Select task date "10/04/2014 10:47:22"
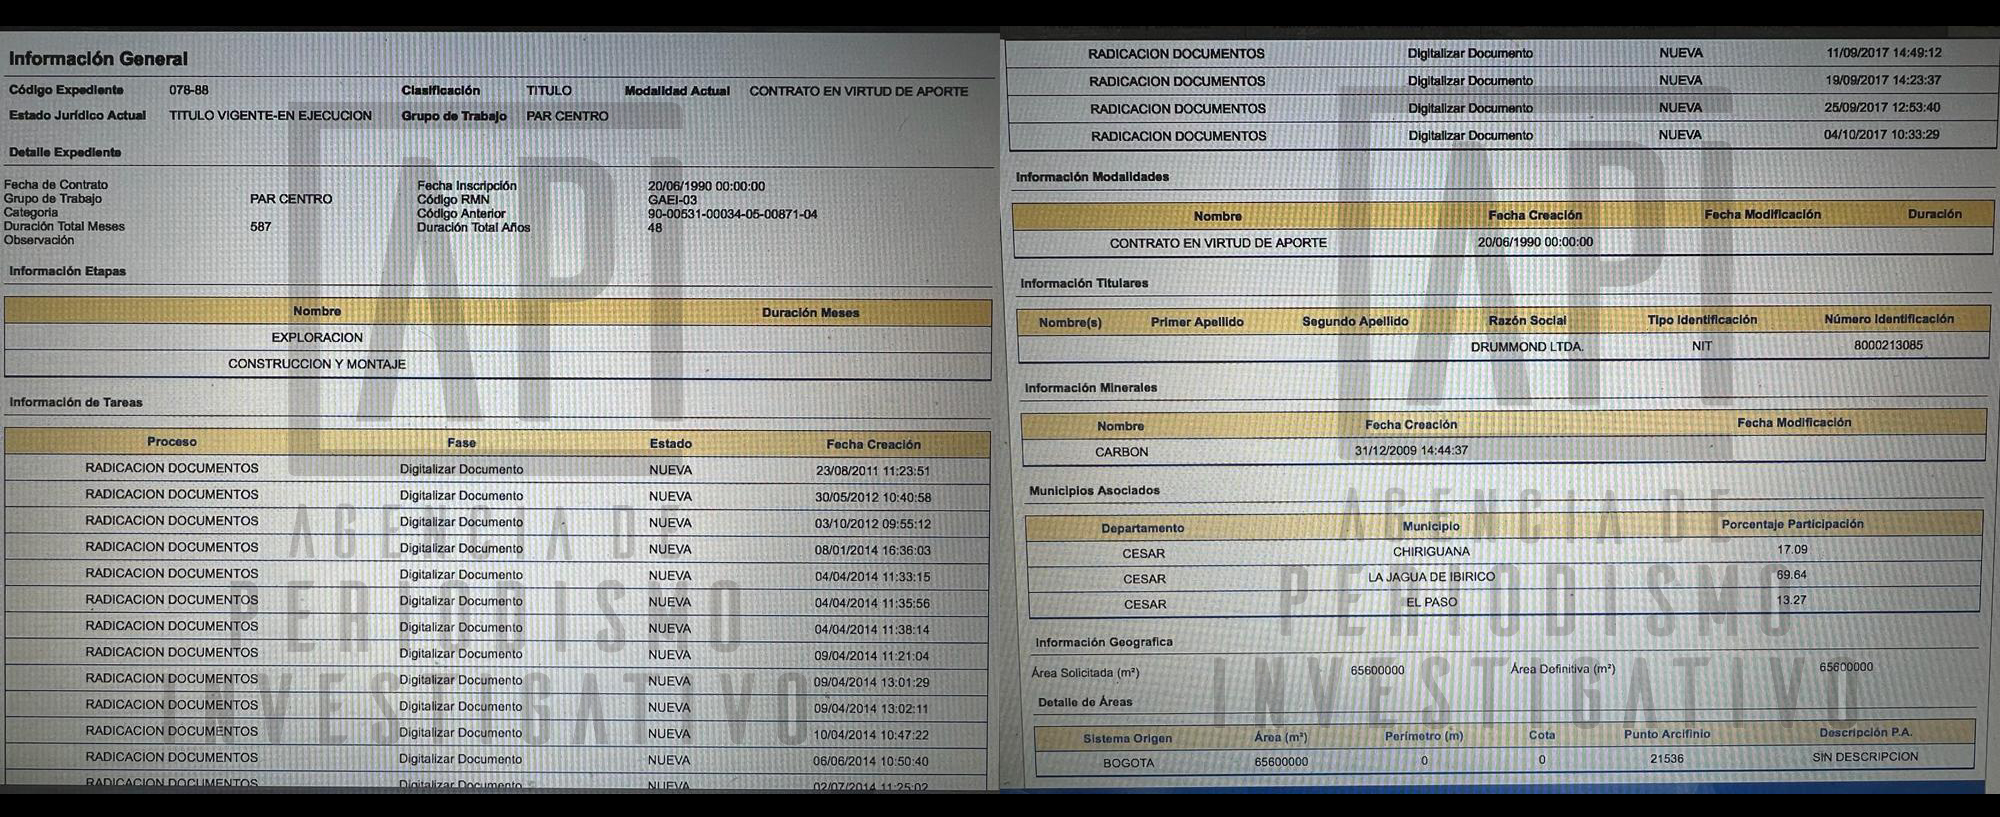Viewport: 2000px width, 817px height. 871,734
